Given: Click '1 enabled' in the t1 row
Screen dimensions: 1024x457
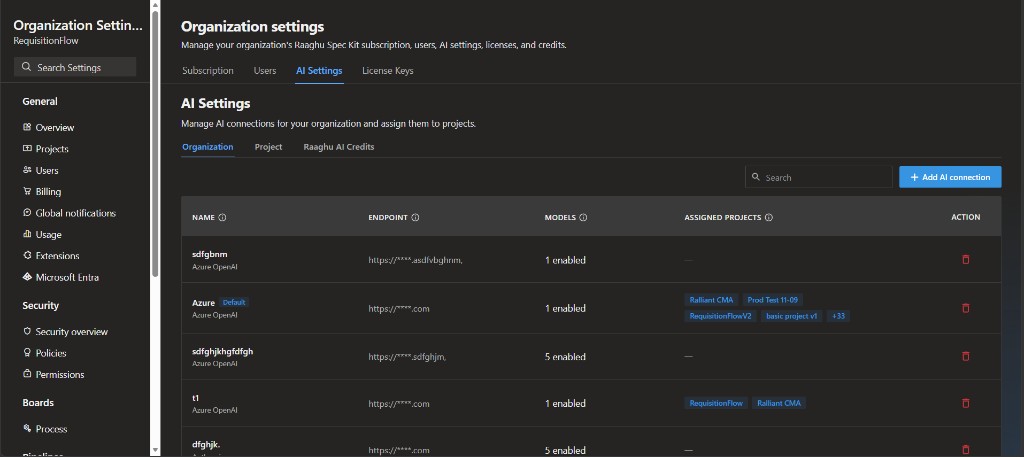Looking at the screenshot, I should (565, 403).
